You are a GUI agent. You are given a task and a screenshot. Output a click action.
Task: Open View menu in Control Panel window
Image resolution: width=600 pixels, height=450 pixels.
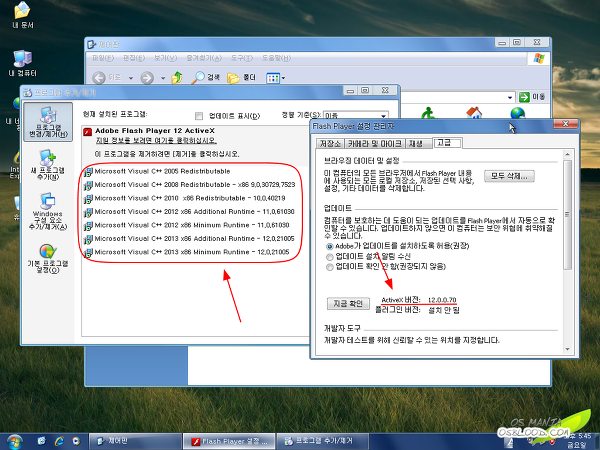(x=165, y=58)
